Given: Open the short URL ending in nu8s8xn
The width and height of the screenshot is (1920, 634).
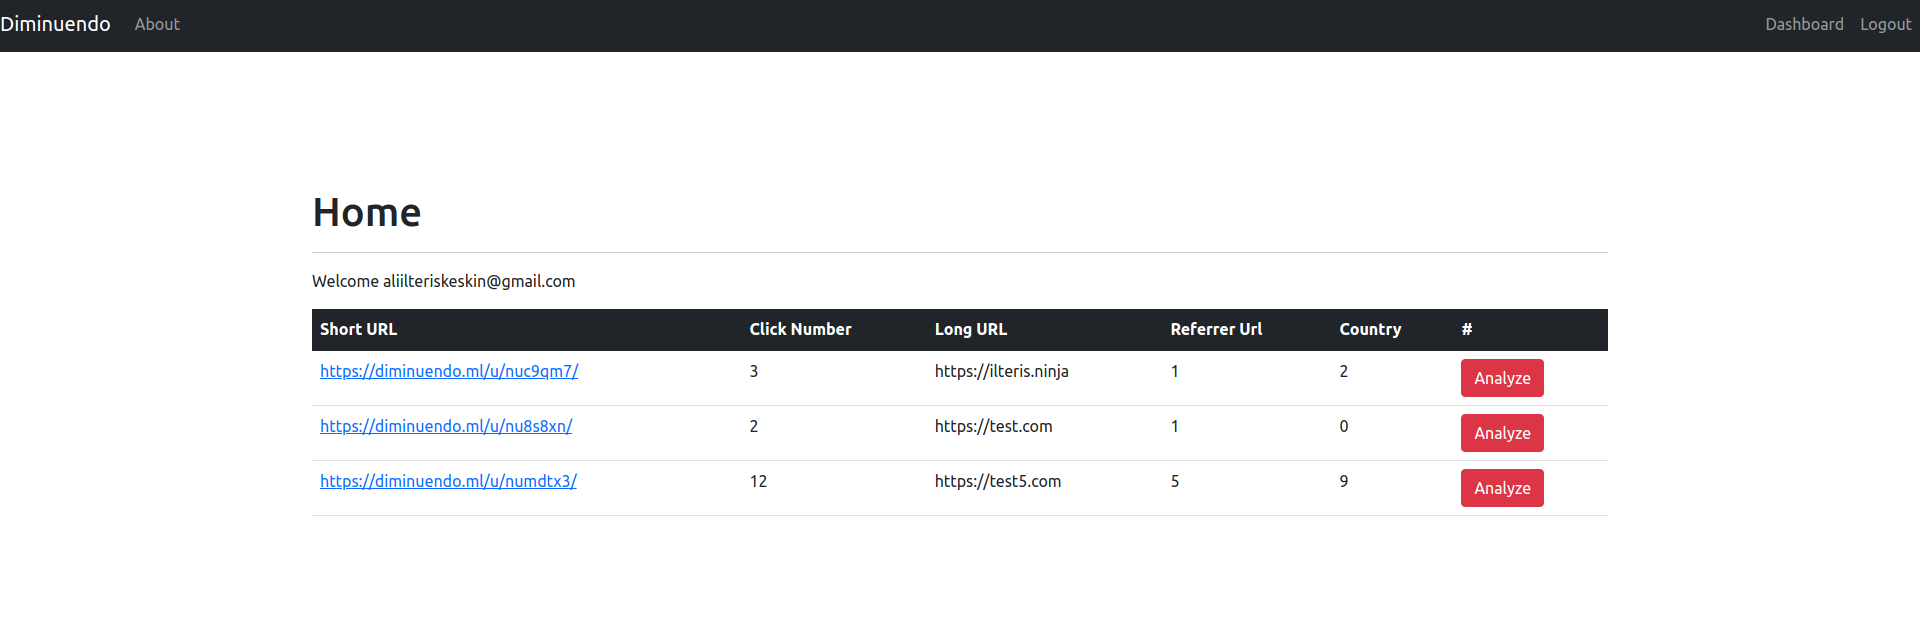Looking at the screenshot, I should pyautogui.click(x=446, y=426).
